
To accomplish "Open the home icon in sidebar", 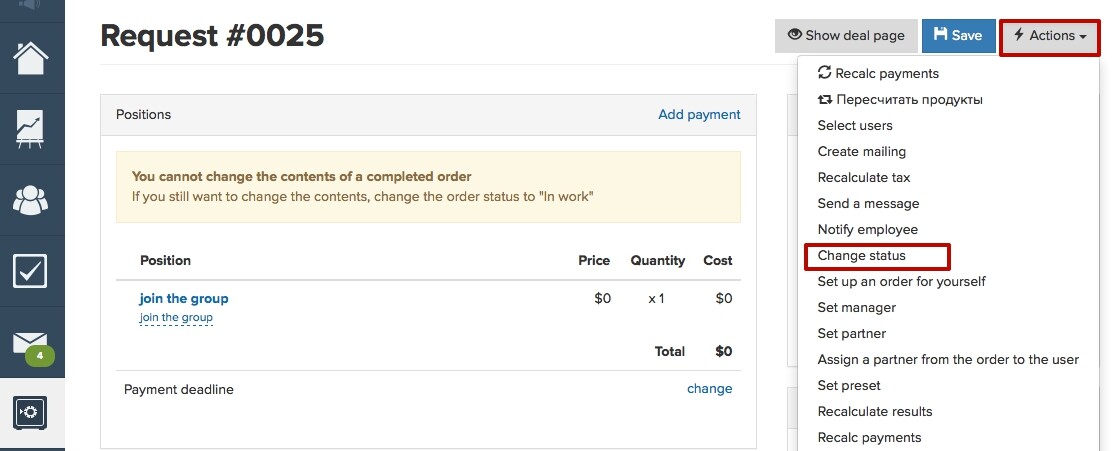I will click(31, 58).
